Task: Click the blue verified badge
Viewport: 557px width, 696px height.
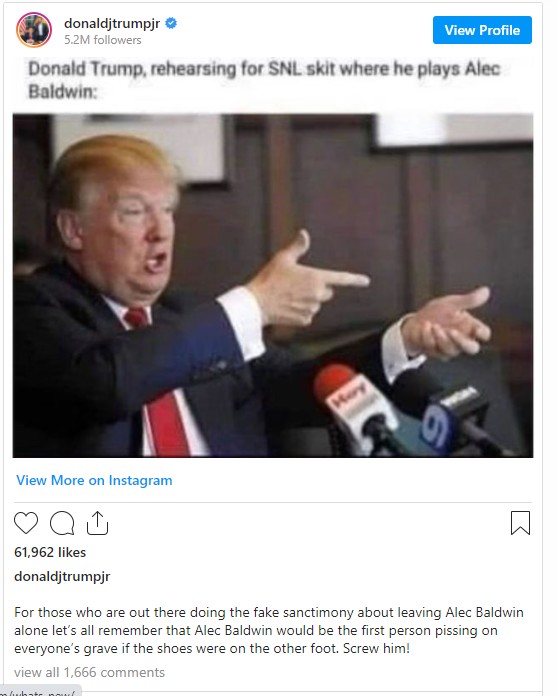Action: (x=171, y=23)
